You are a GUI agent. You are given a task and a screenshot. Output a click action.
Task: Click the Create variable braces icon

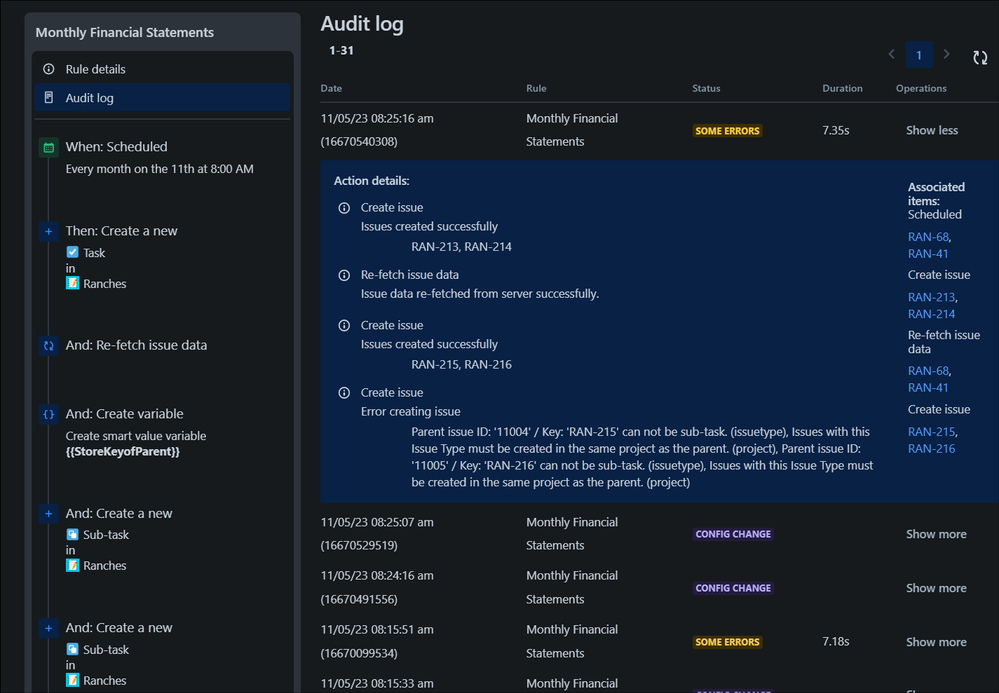48,414
